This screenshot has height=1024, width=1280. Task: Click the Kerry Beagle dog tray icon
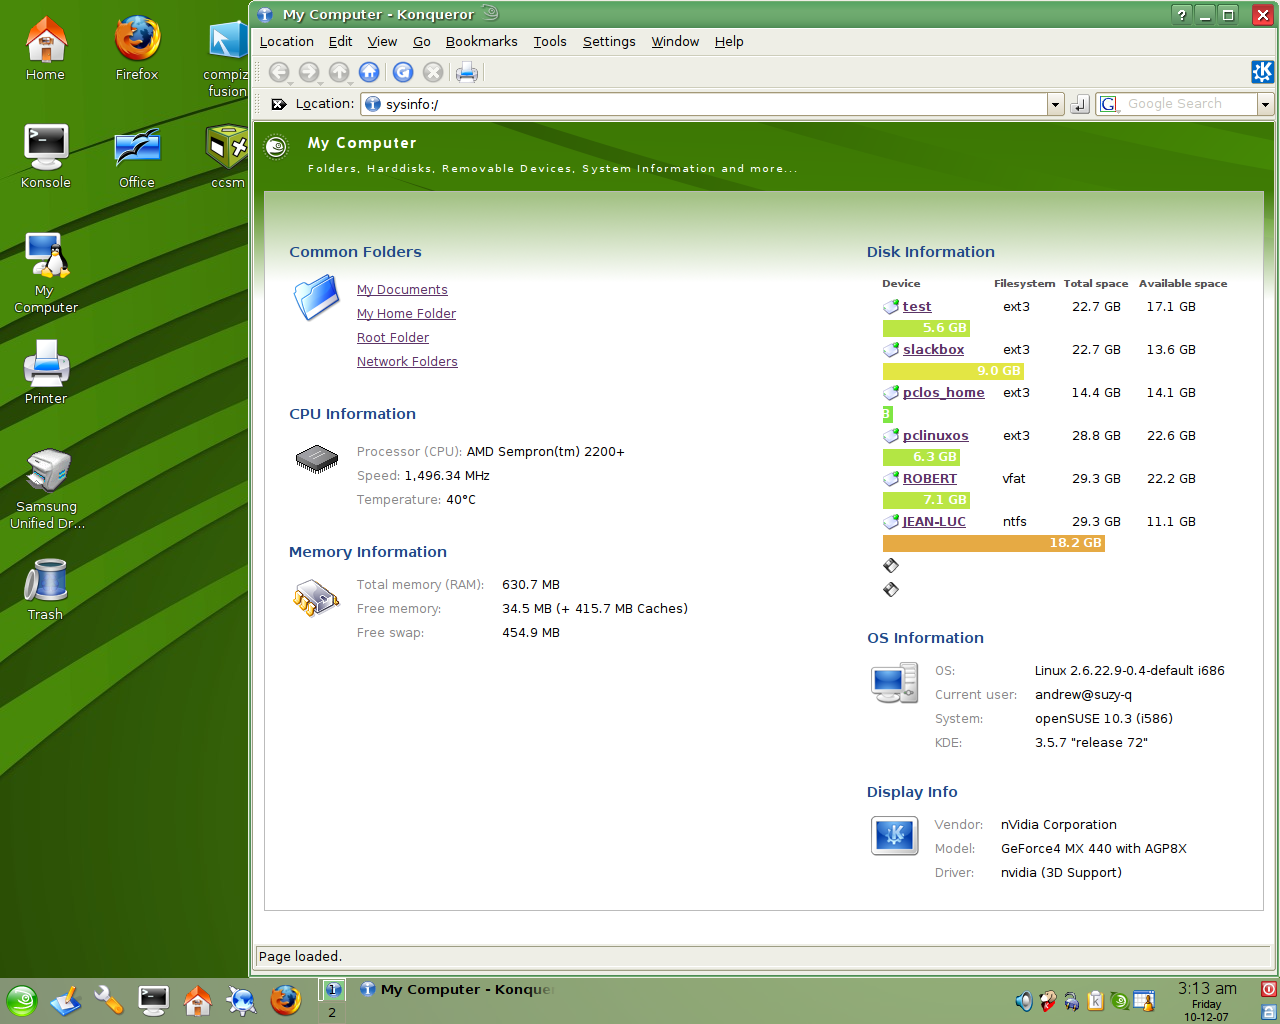pyautogui.click(x=1047, y=1001)
